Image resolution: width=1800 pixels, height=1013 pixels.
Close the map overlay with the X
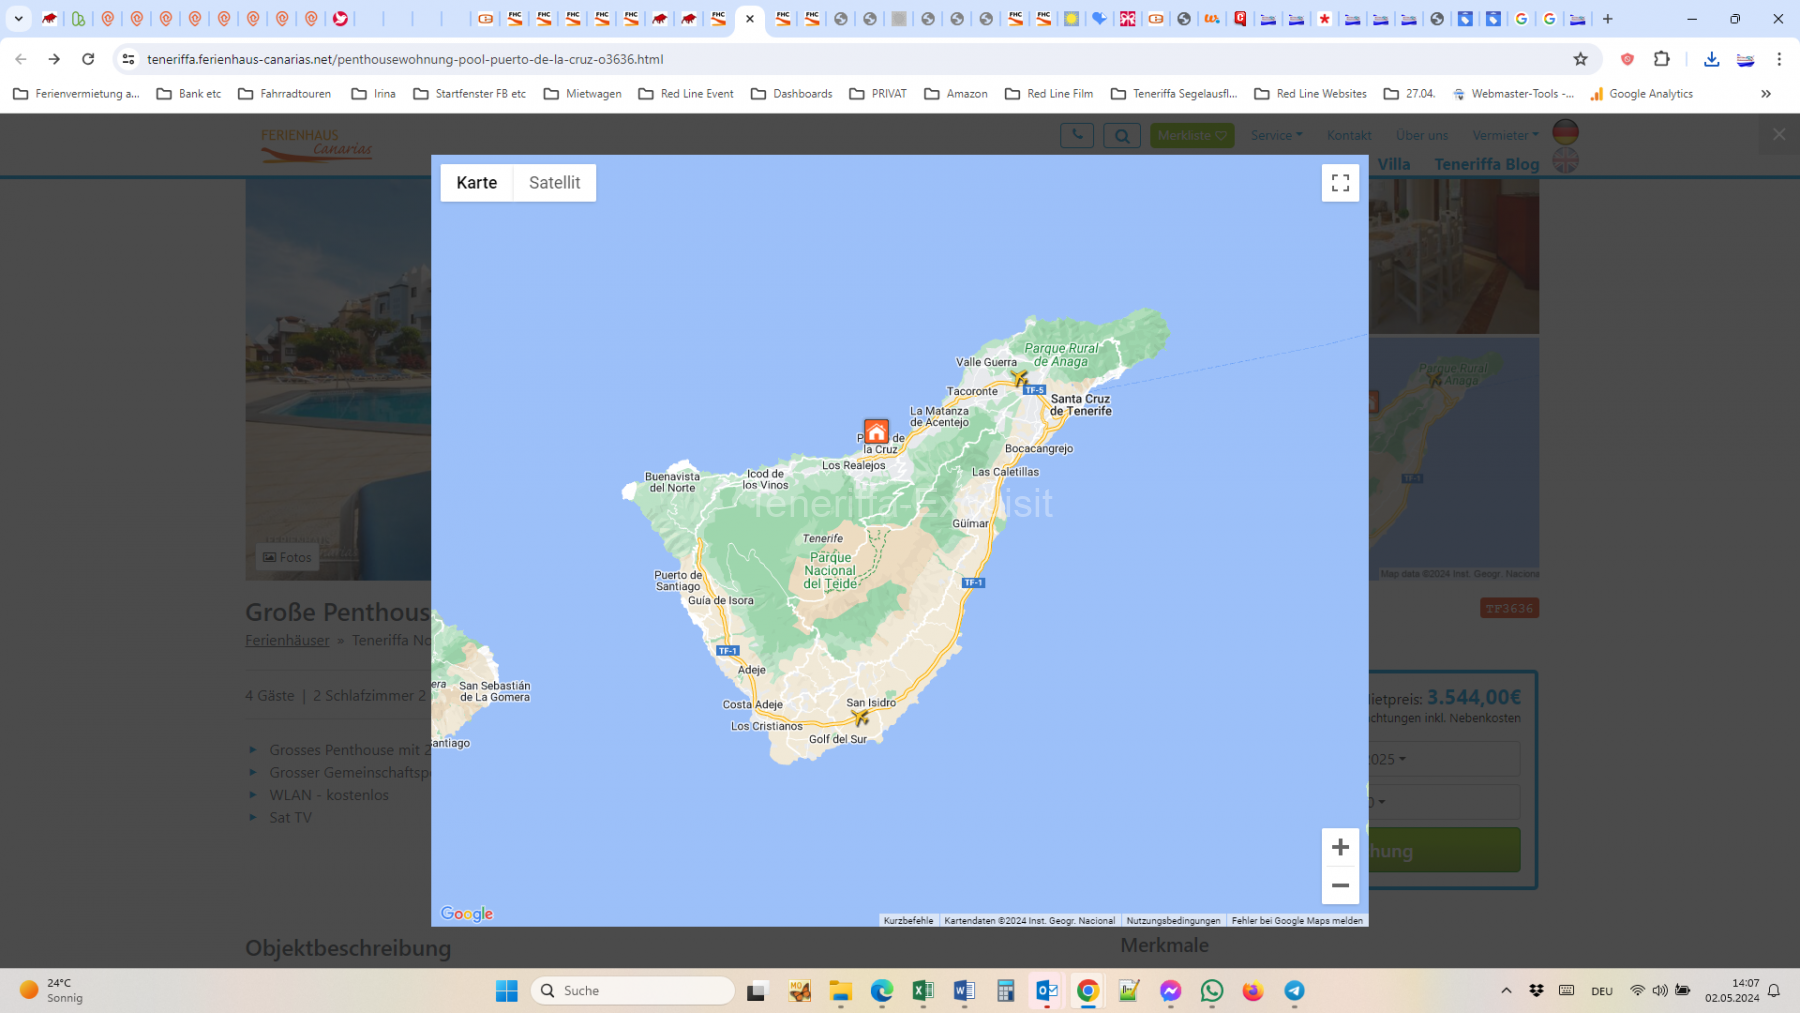tap(1779, 134)
